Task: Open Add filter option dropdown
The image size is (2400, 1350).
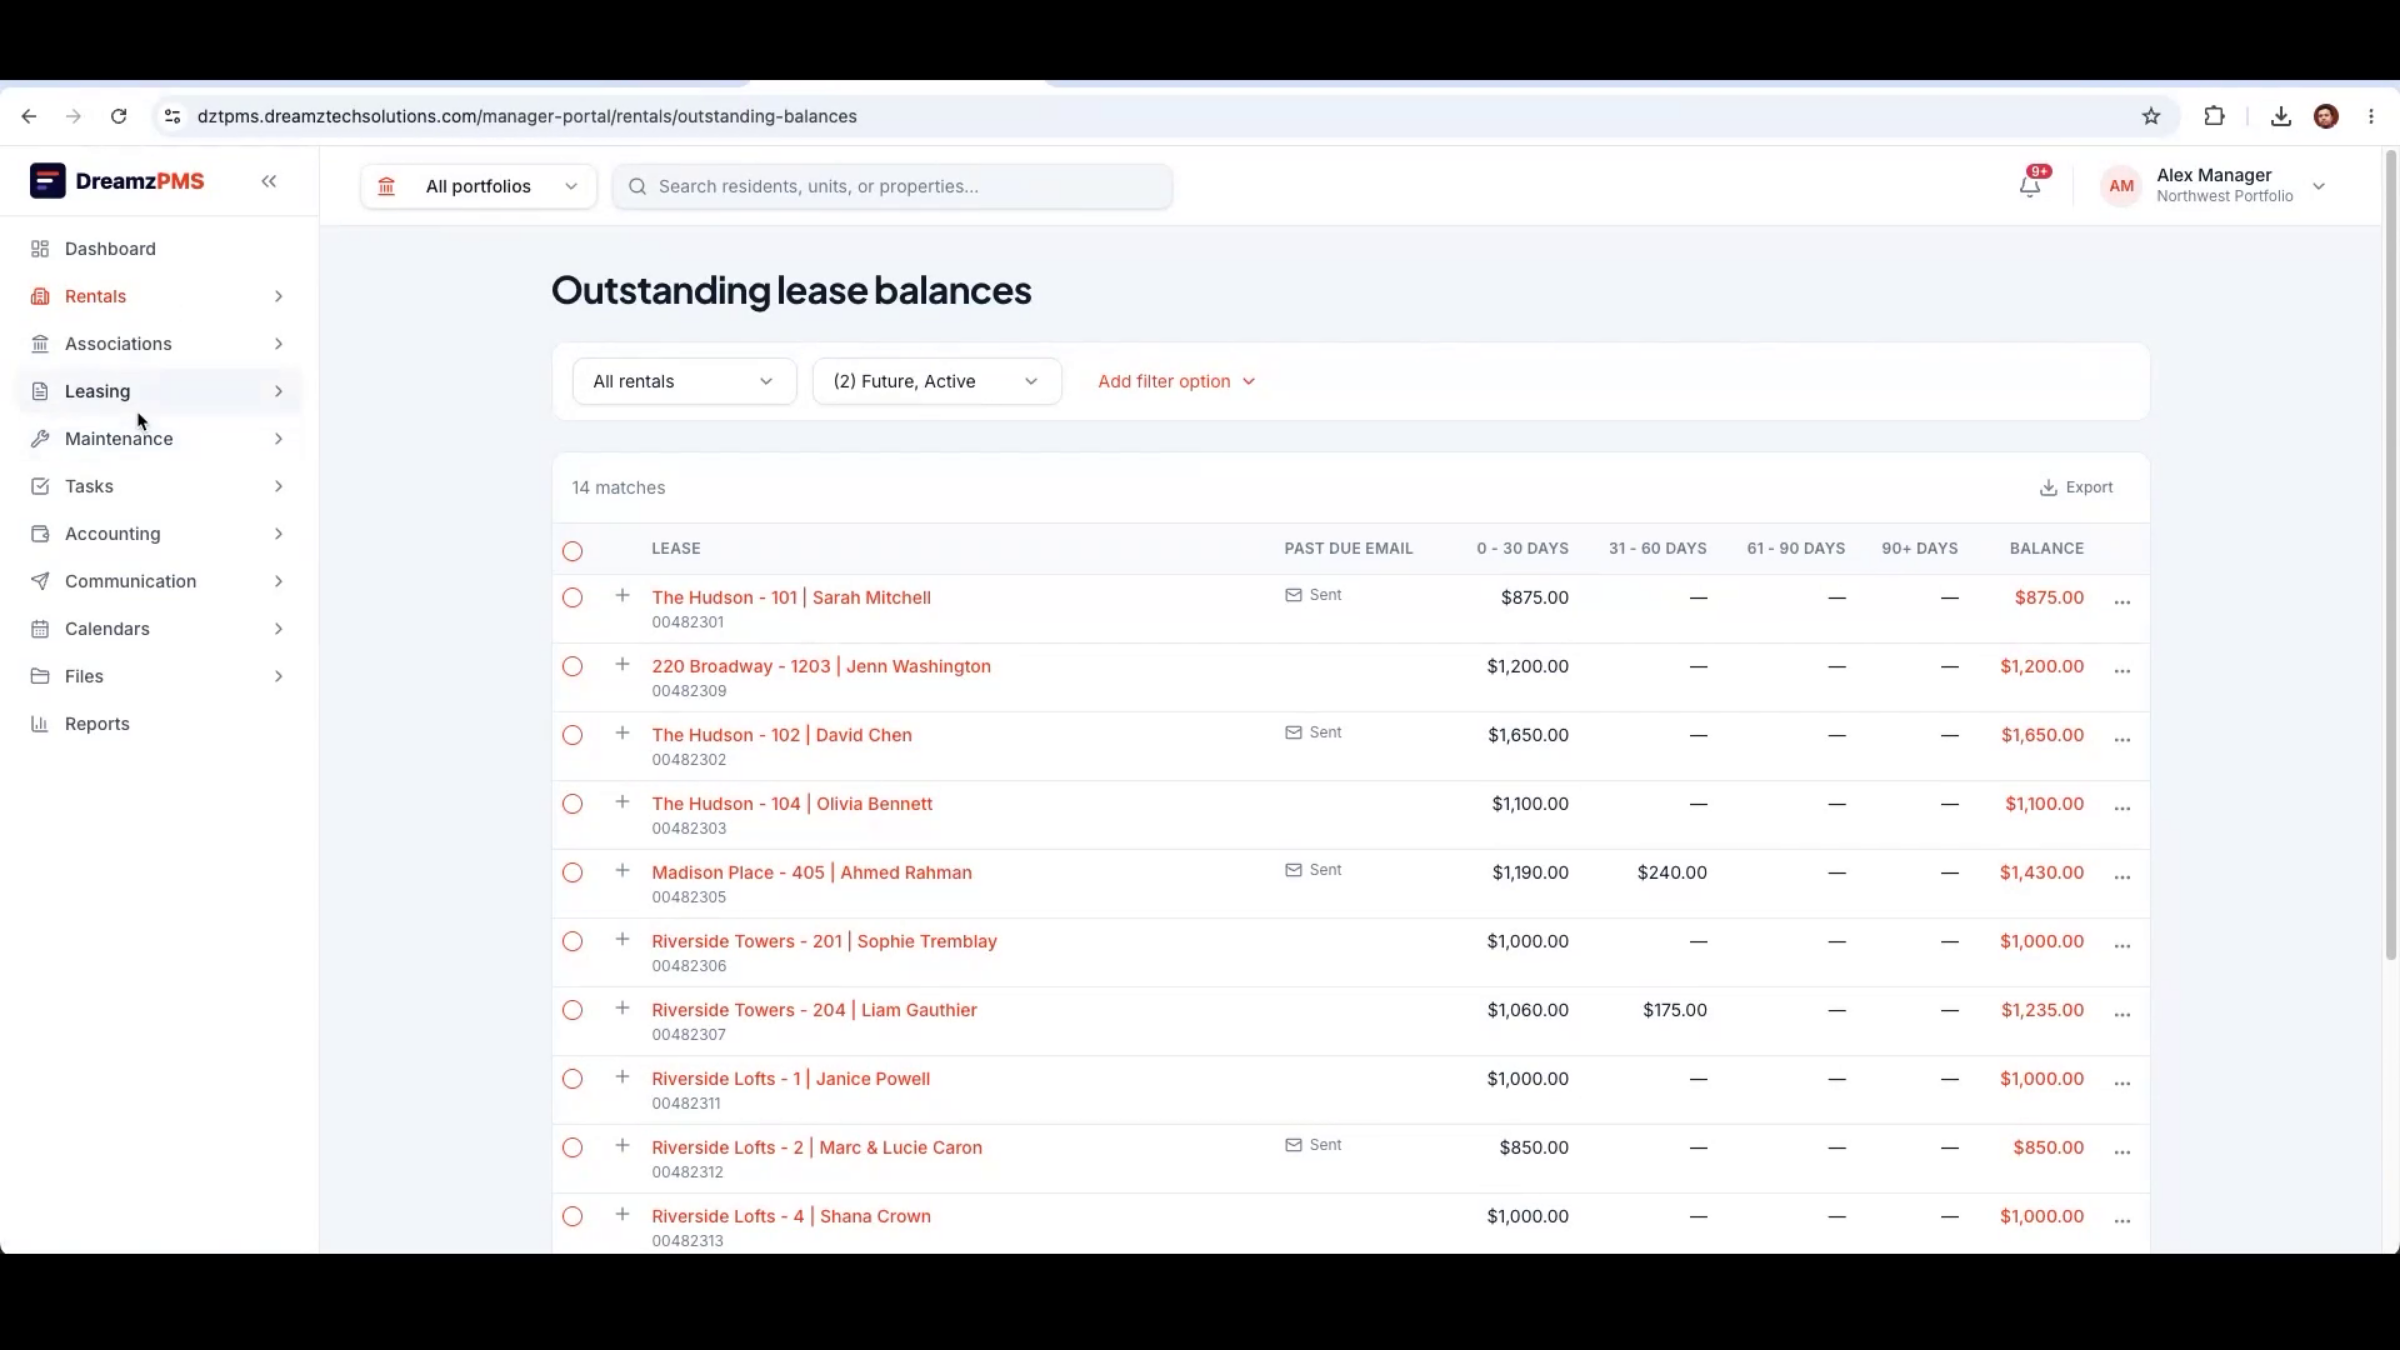Action: (1176, 381)
